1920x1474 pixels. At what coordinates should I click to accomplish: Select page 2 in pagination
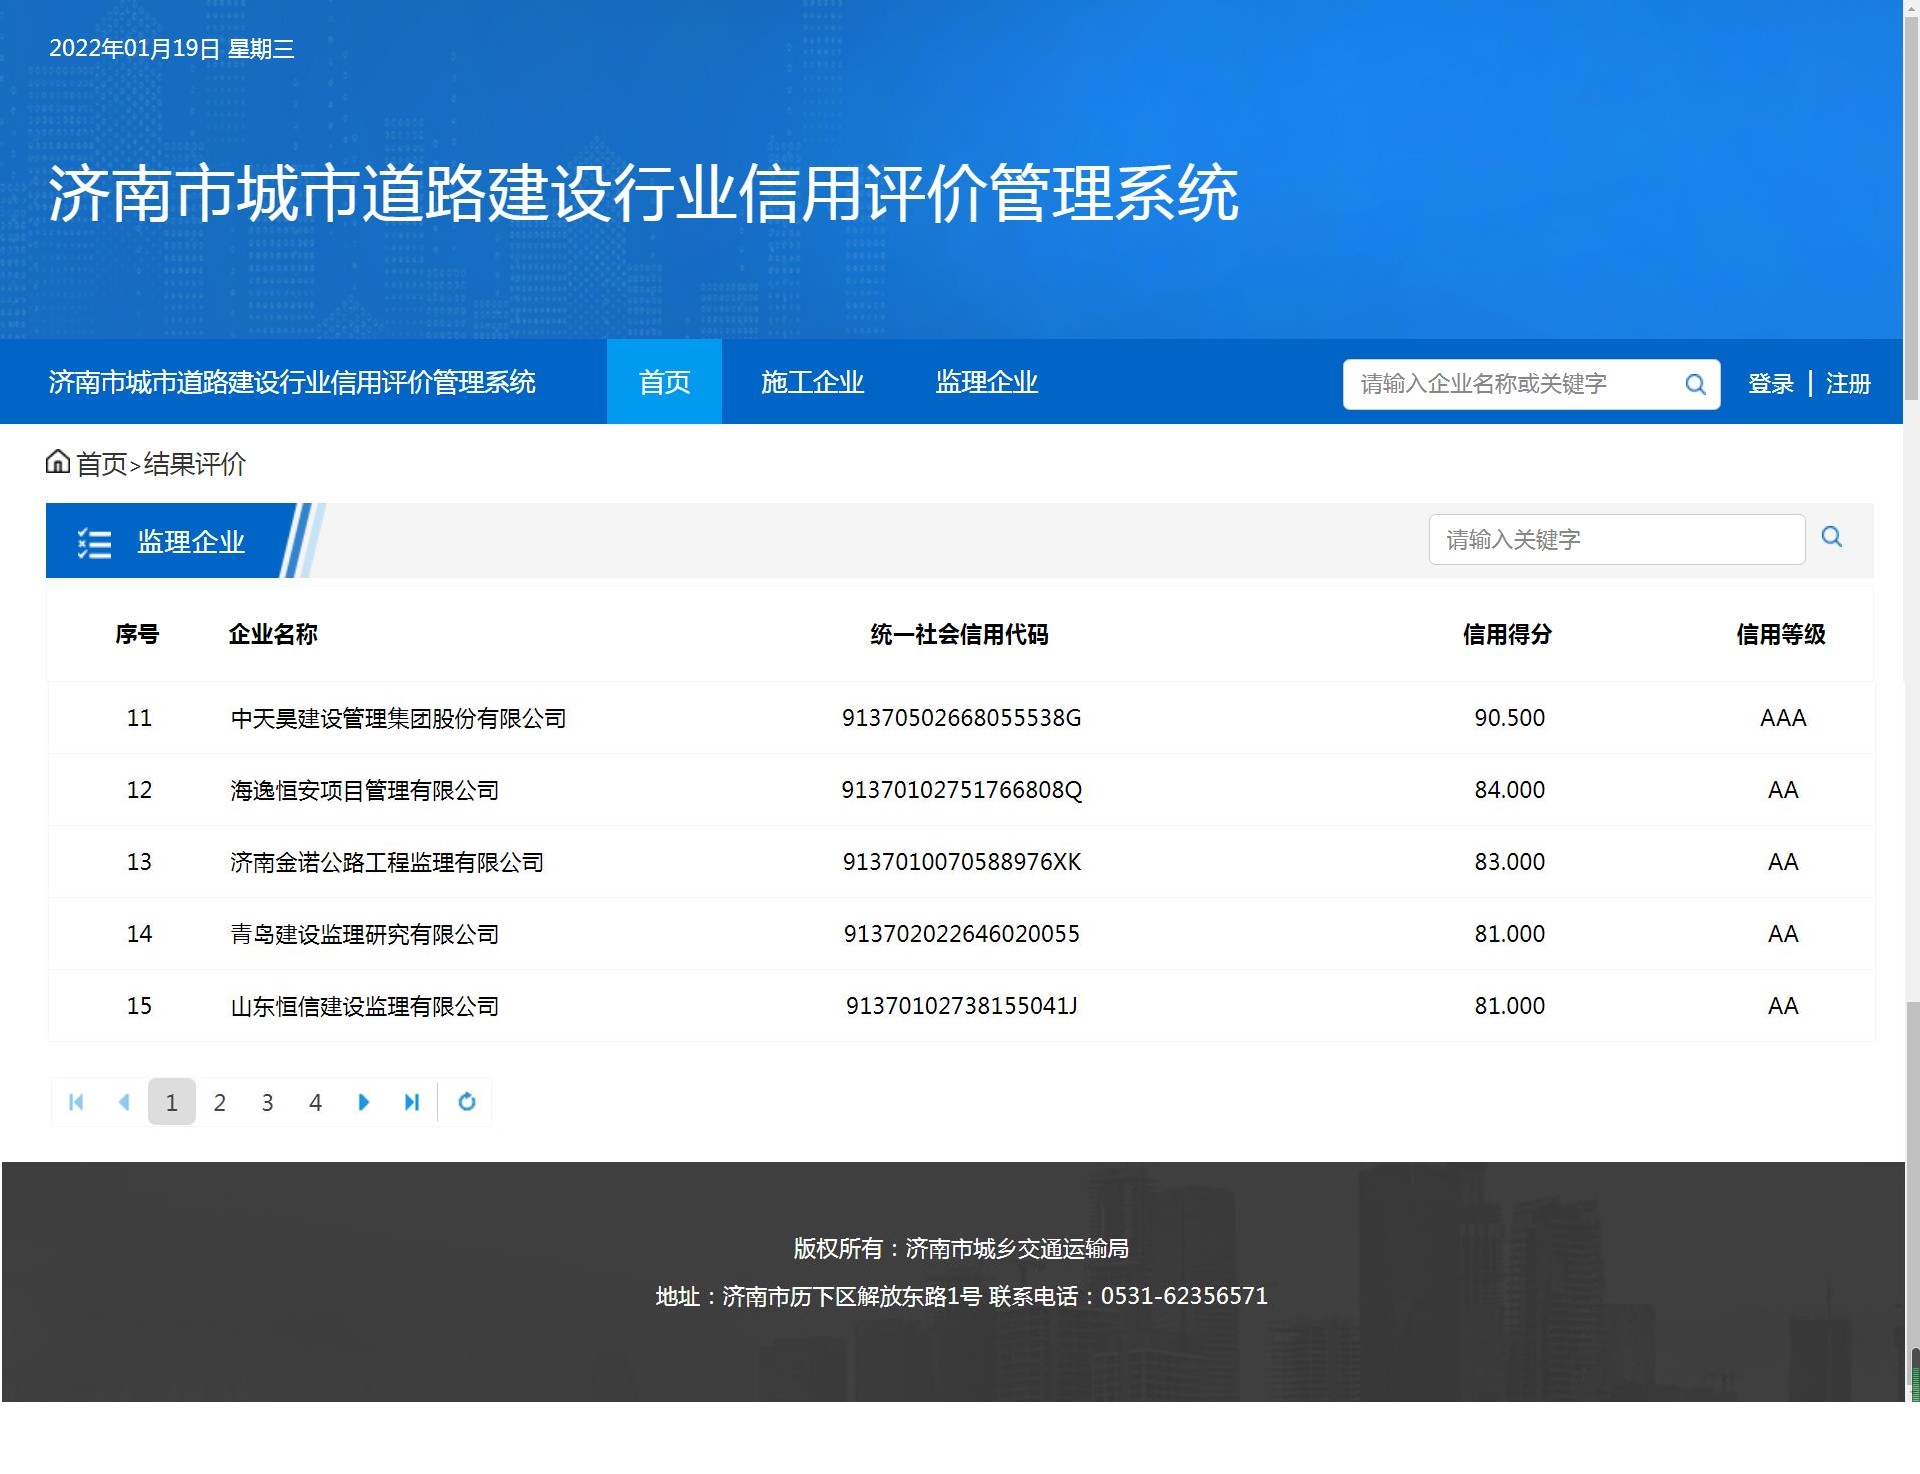click(x=220, y=1102)
